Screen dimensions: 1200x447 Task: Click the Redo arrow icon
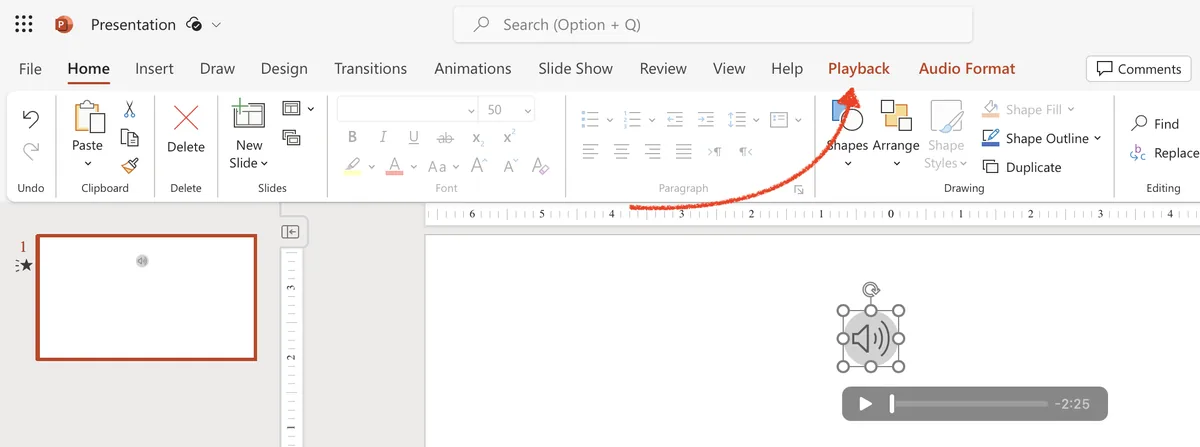click(31, 151)
